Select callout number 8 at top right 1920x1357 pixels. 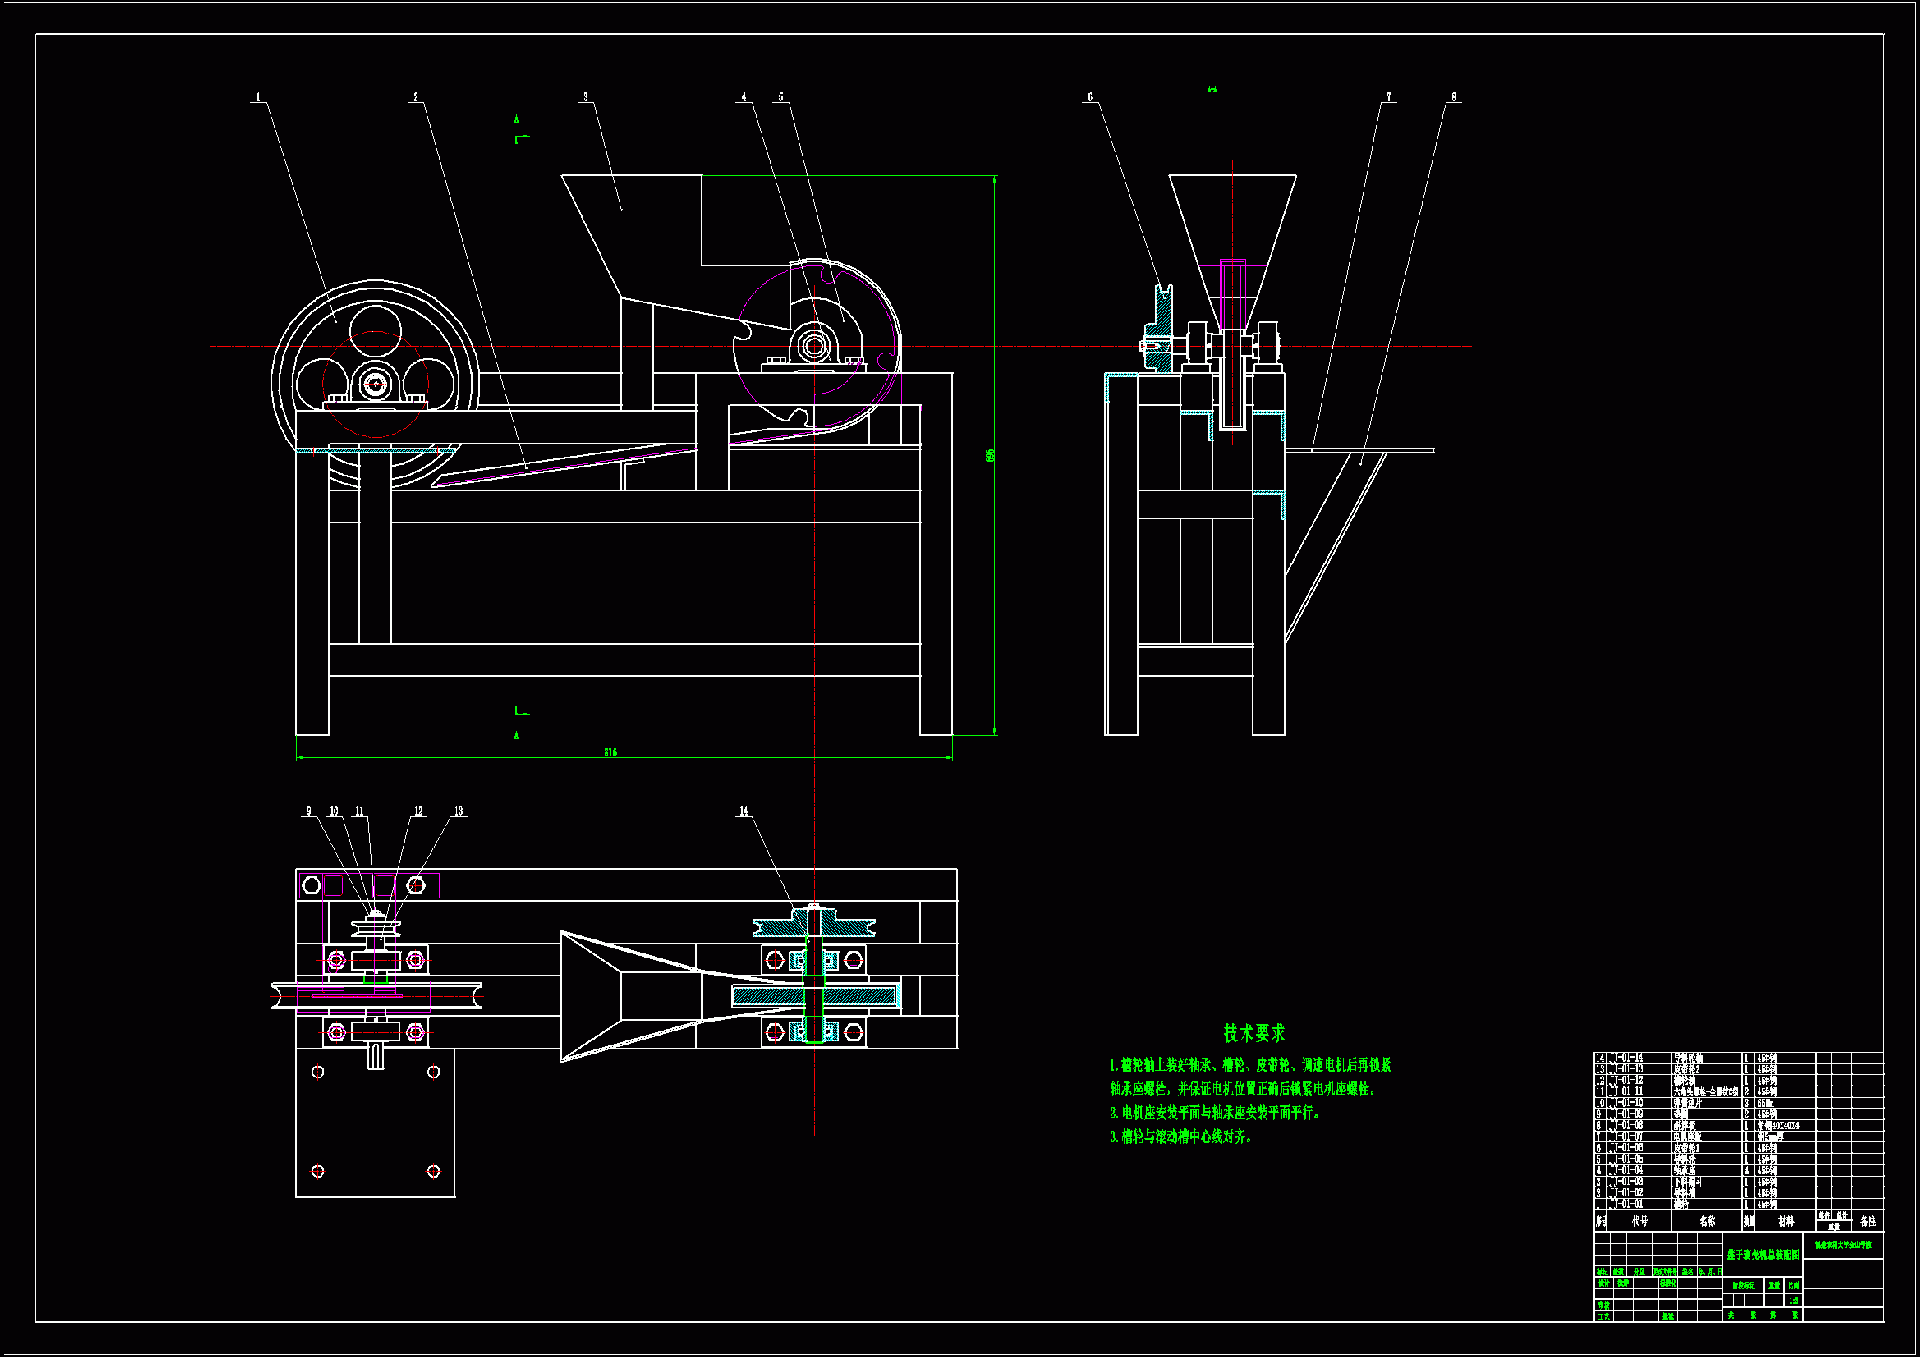coord(1454,97)
